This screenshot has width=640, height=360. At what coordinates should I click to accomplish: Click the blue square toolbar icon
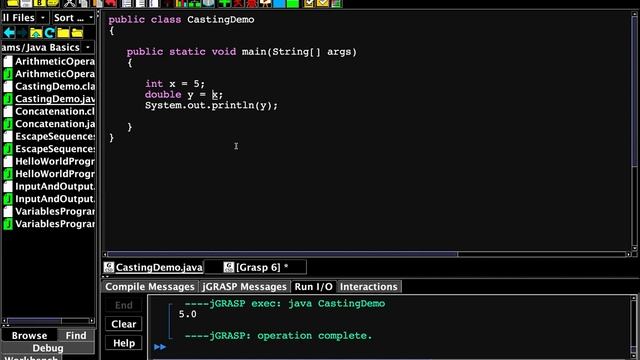point(279,3)
